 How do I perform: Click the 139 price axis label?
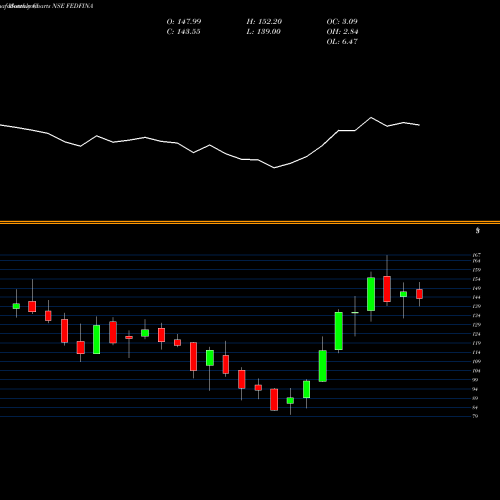click(x=477, y=306)
